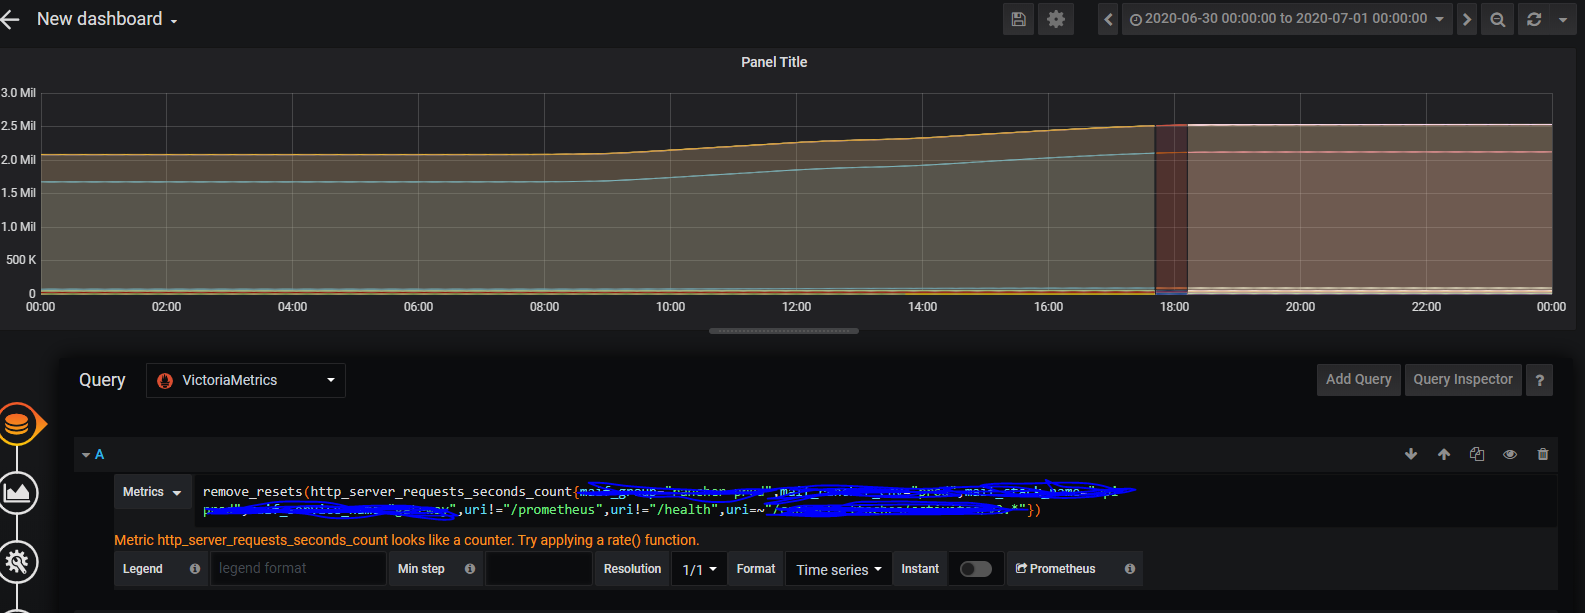This screenshot has width=1585, height=613.
Task: Refresh the dashboard with the sync icon
Action: [x=1534, y=19]
